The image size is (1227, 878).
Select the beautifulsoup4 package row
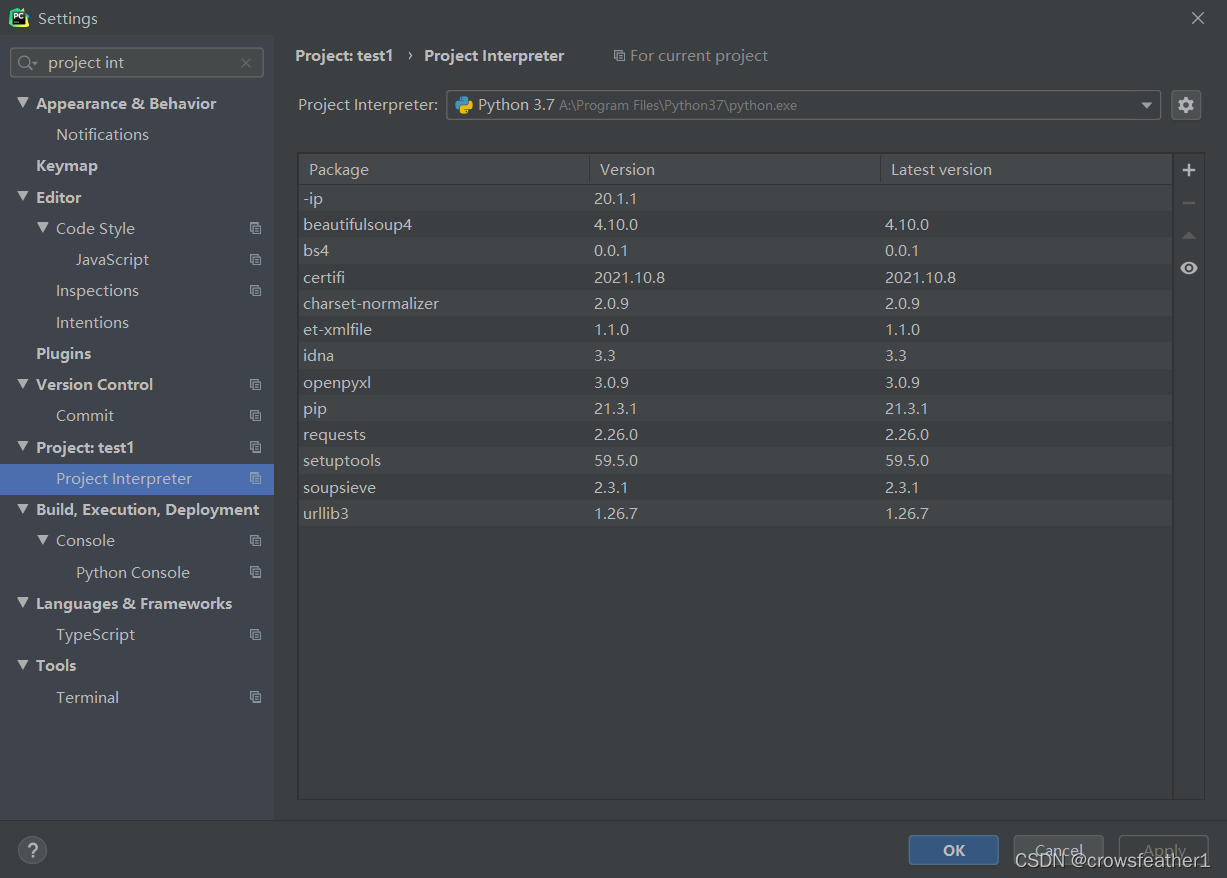[x=735, y=225]
